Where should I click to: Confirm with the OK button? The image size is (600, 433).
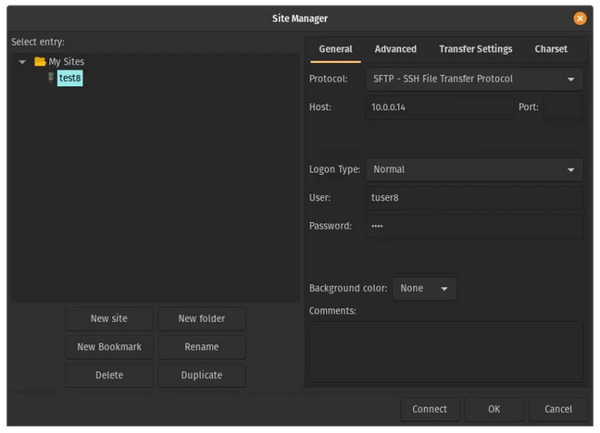(x=494, y=409)
